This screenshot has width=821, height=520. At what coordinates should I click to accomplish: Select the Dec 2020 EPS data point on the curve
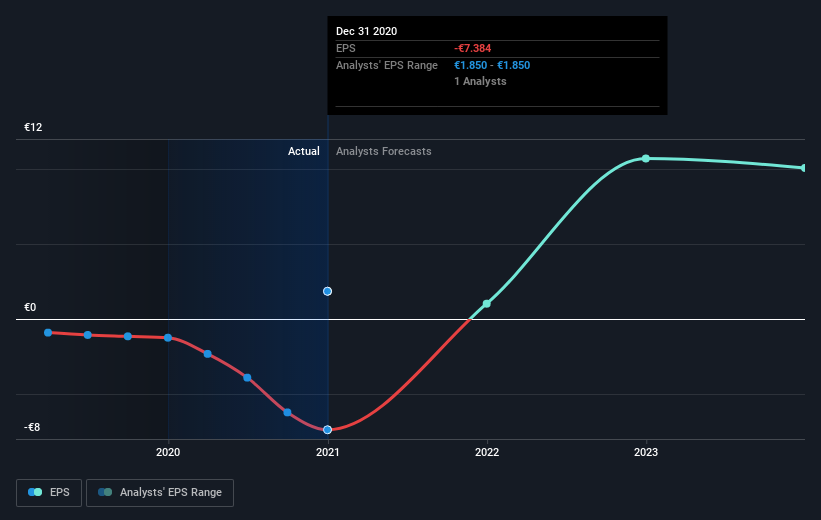pyautogui.click(x=327, y=429)
